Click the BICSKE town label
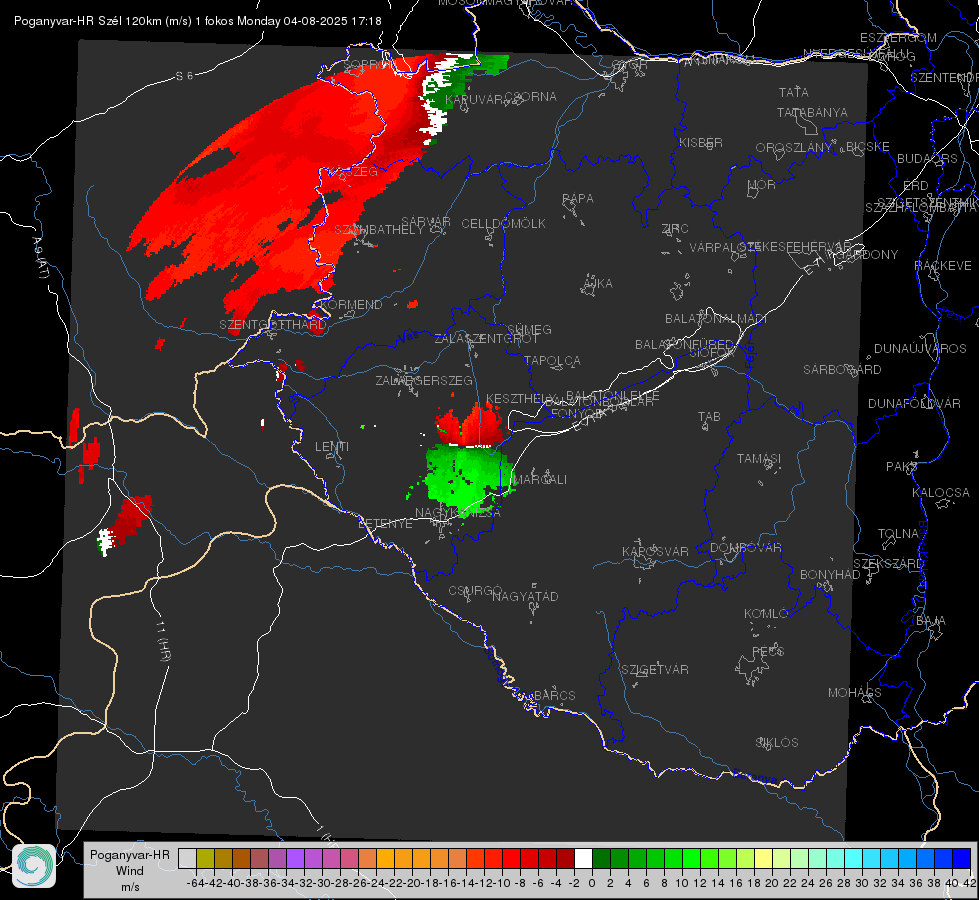The image size is (979, 900). point(868,147)
